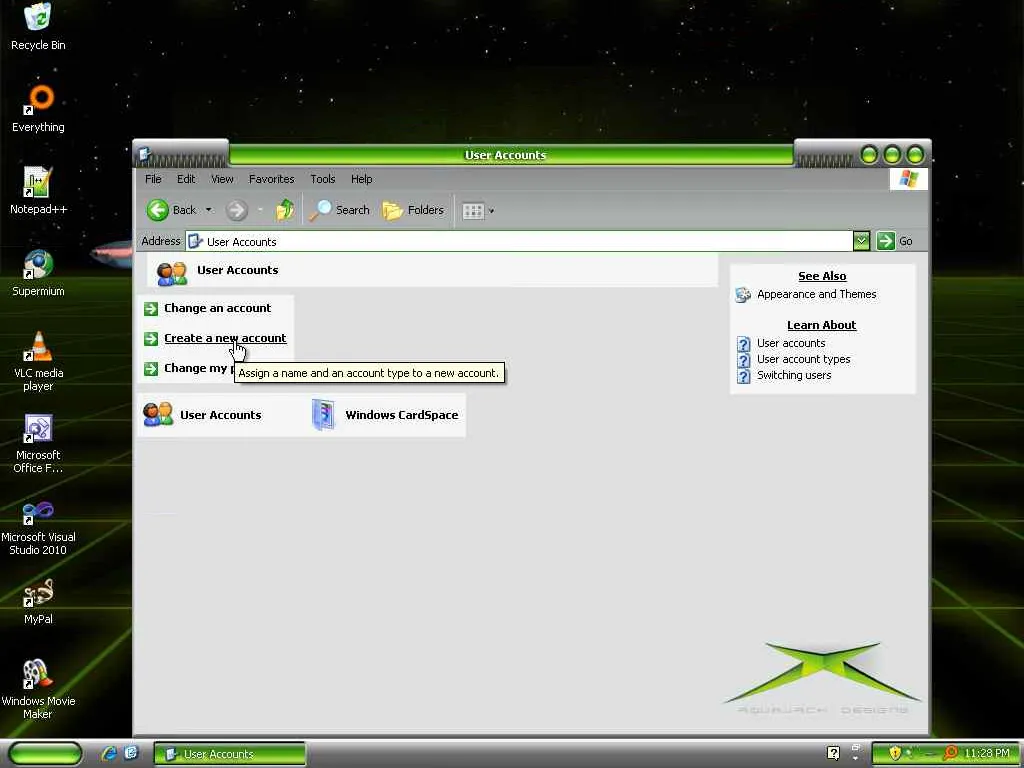Toggle the Folders pane button
The width and height of the screenshot is (1024, 768).
coord(413,210)
